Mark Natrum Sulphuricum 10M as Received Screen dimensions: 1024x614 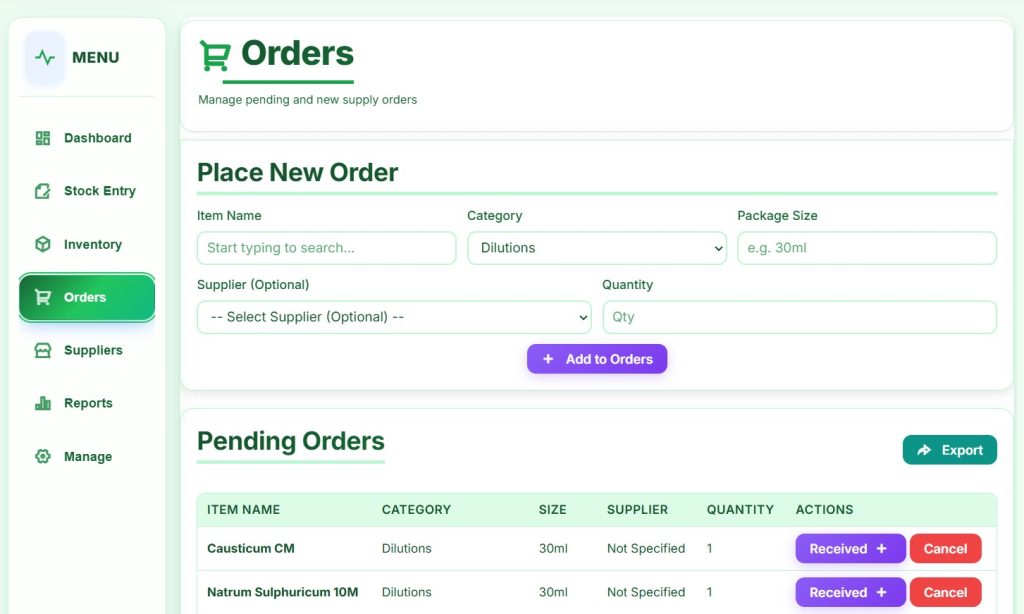849,592
